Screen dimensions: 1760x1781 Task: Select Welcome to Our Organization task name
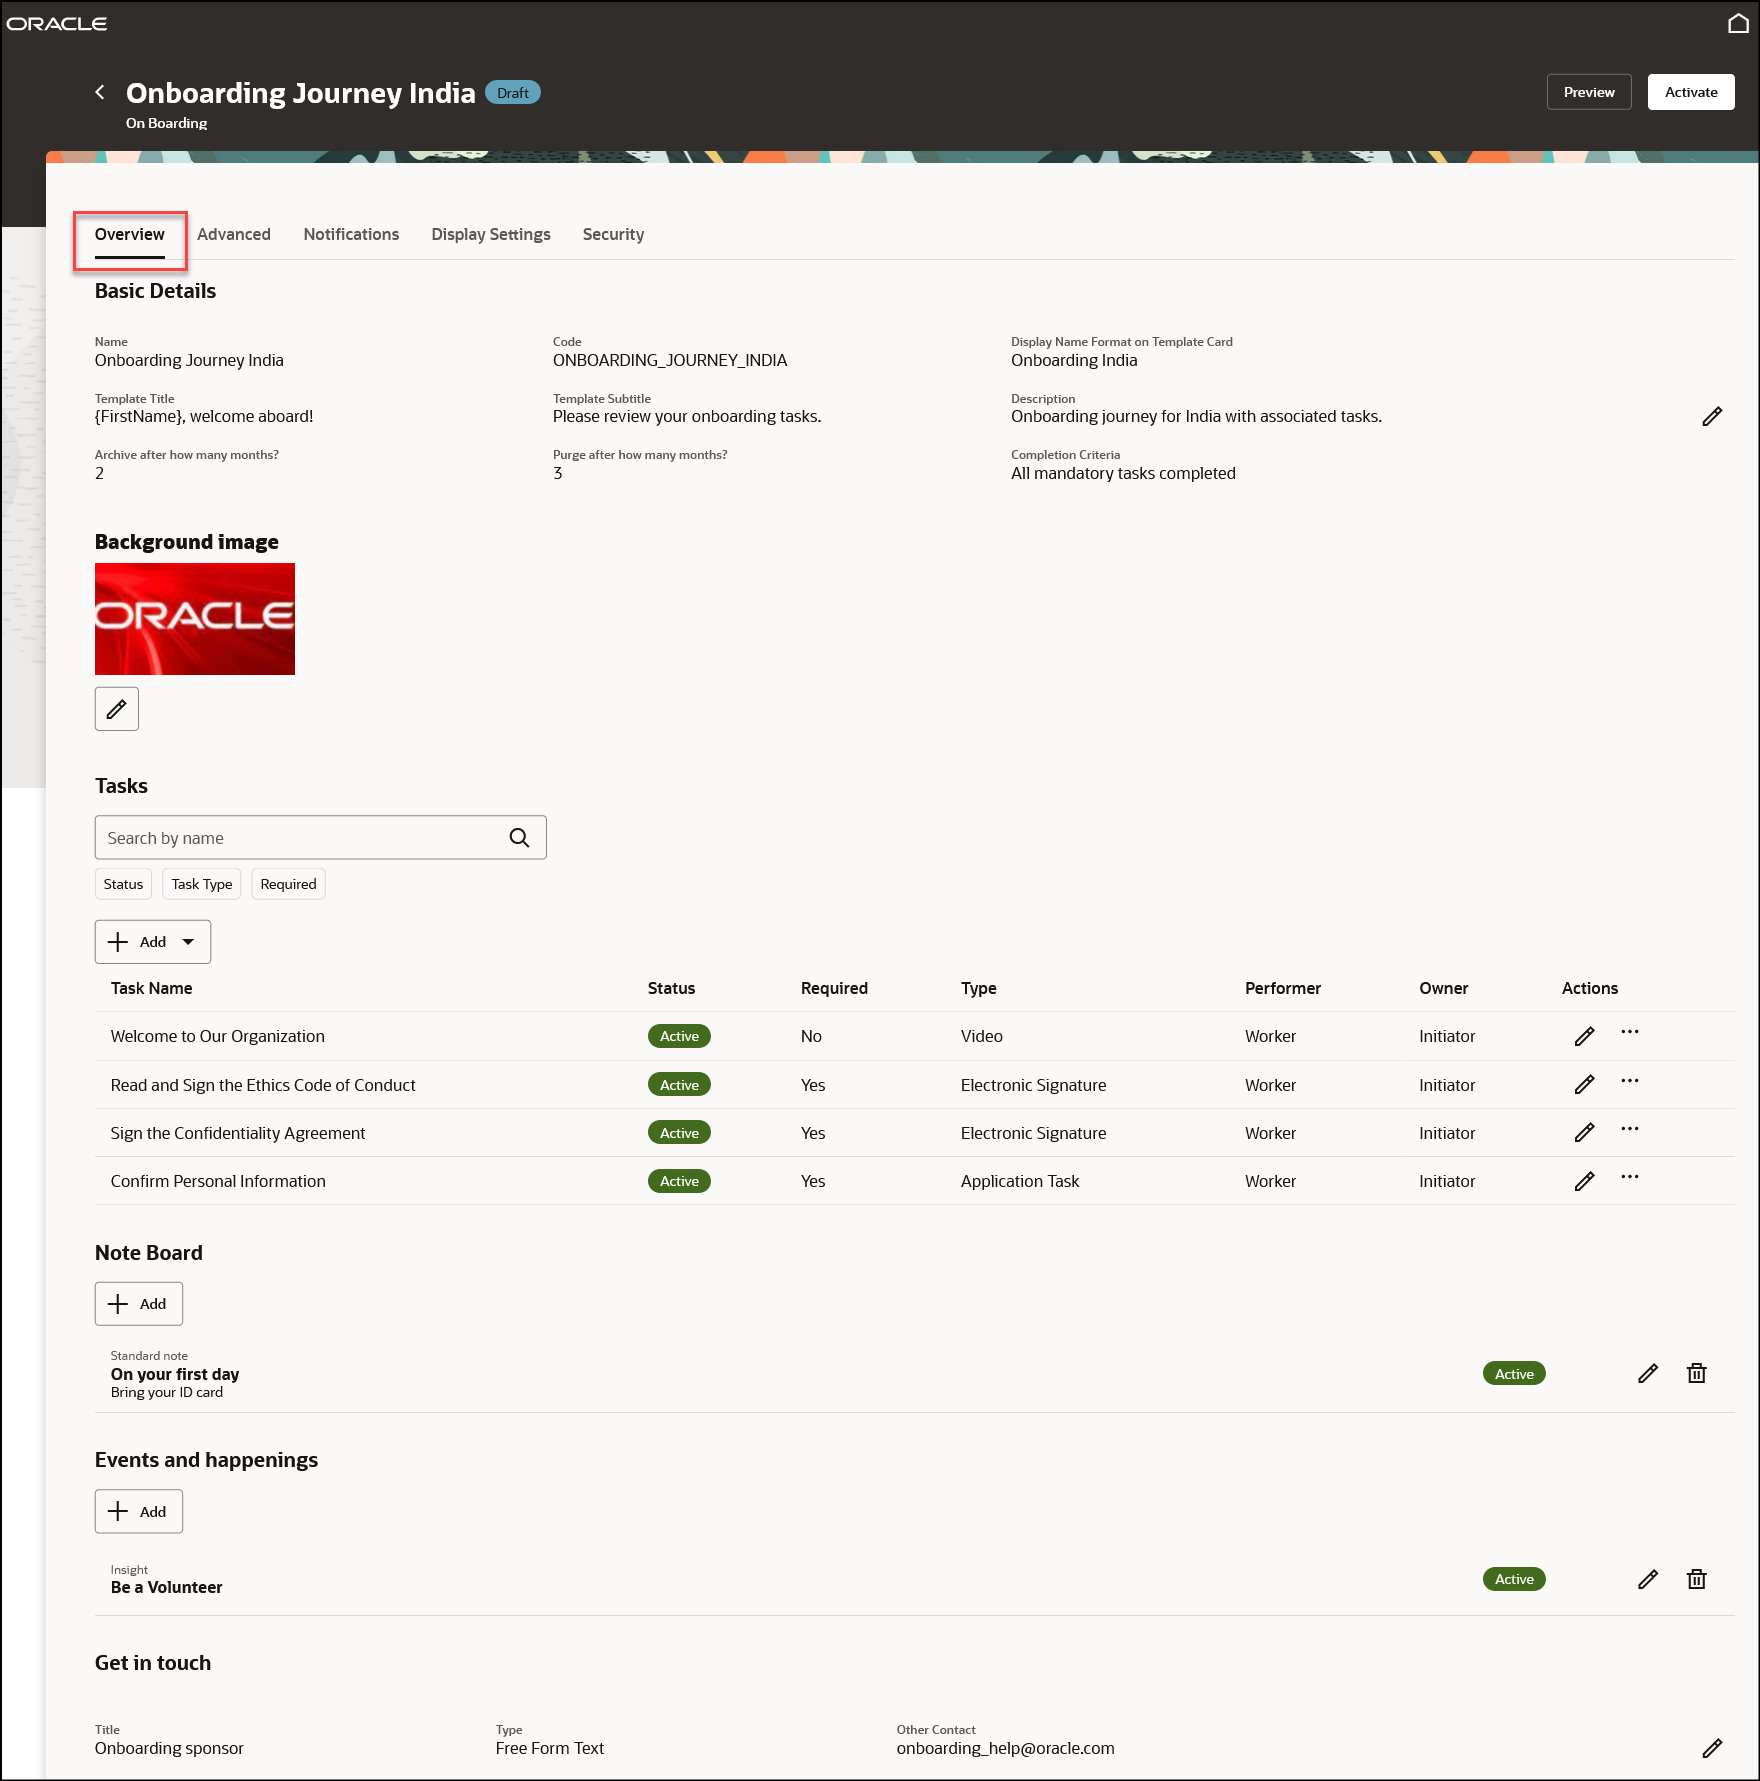[217, 1036]
